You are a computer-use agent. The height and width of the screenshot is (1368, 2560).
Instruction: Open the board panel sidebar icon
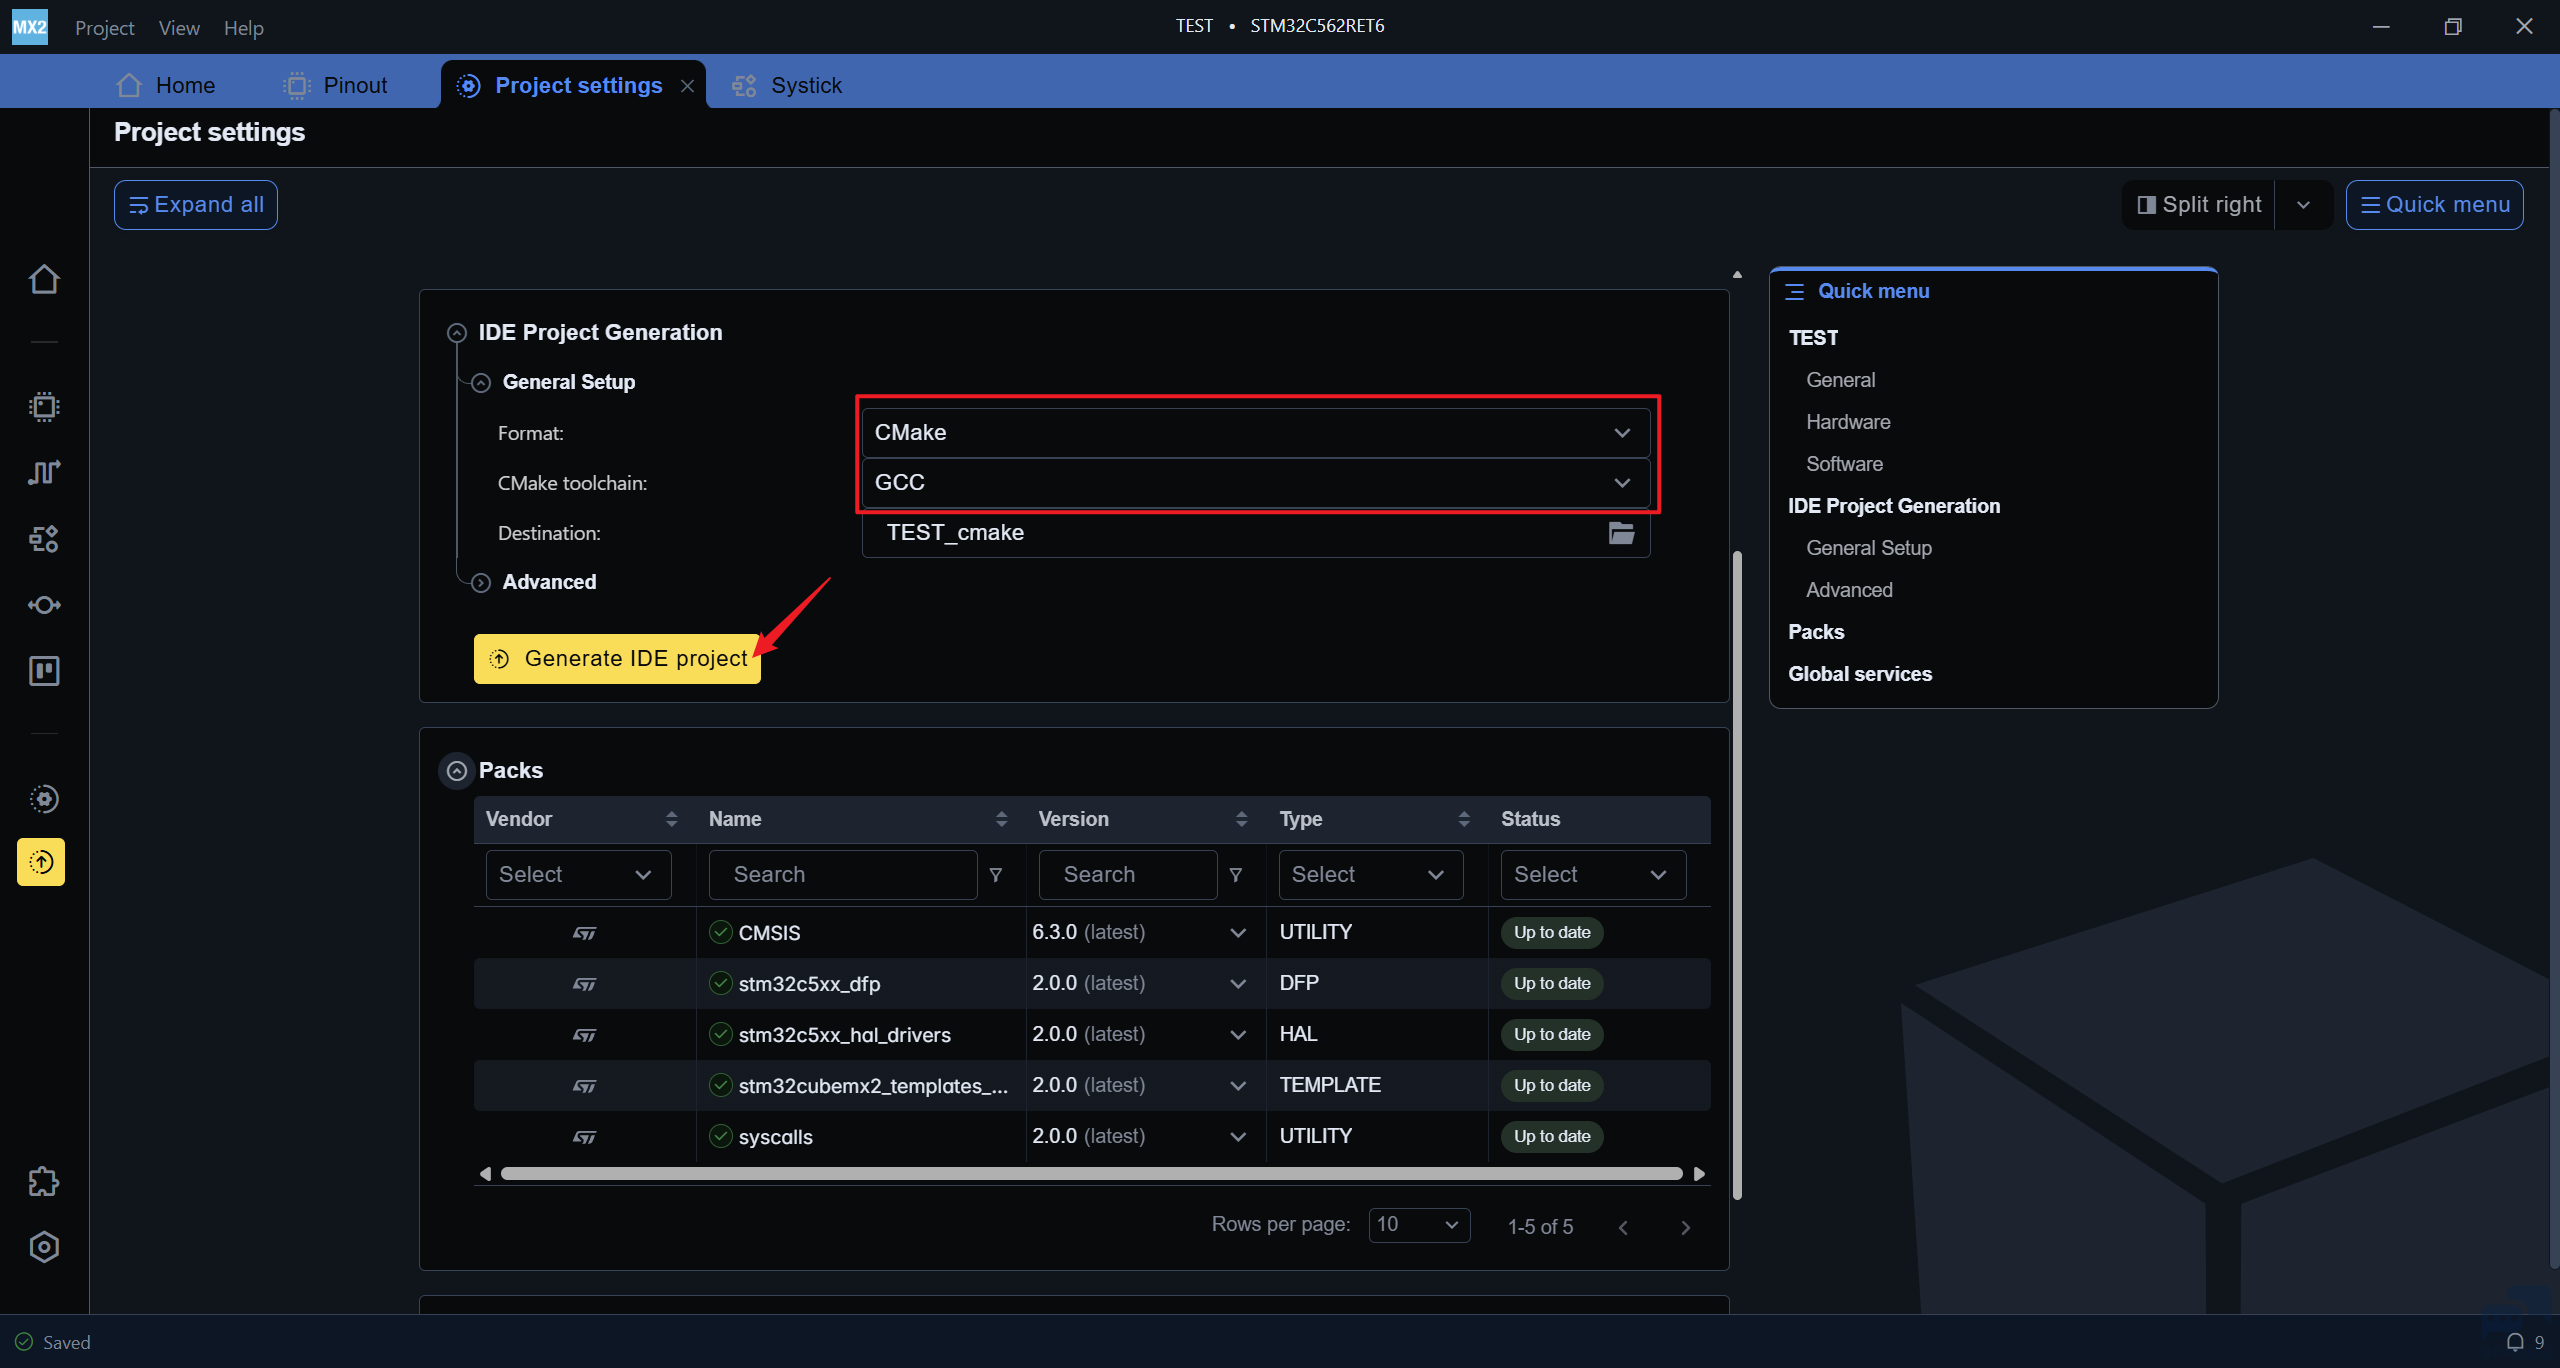44,671
